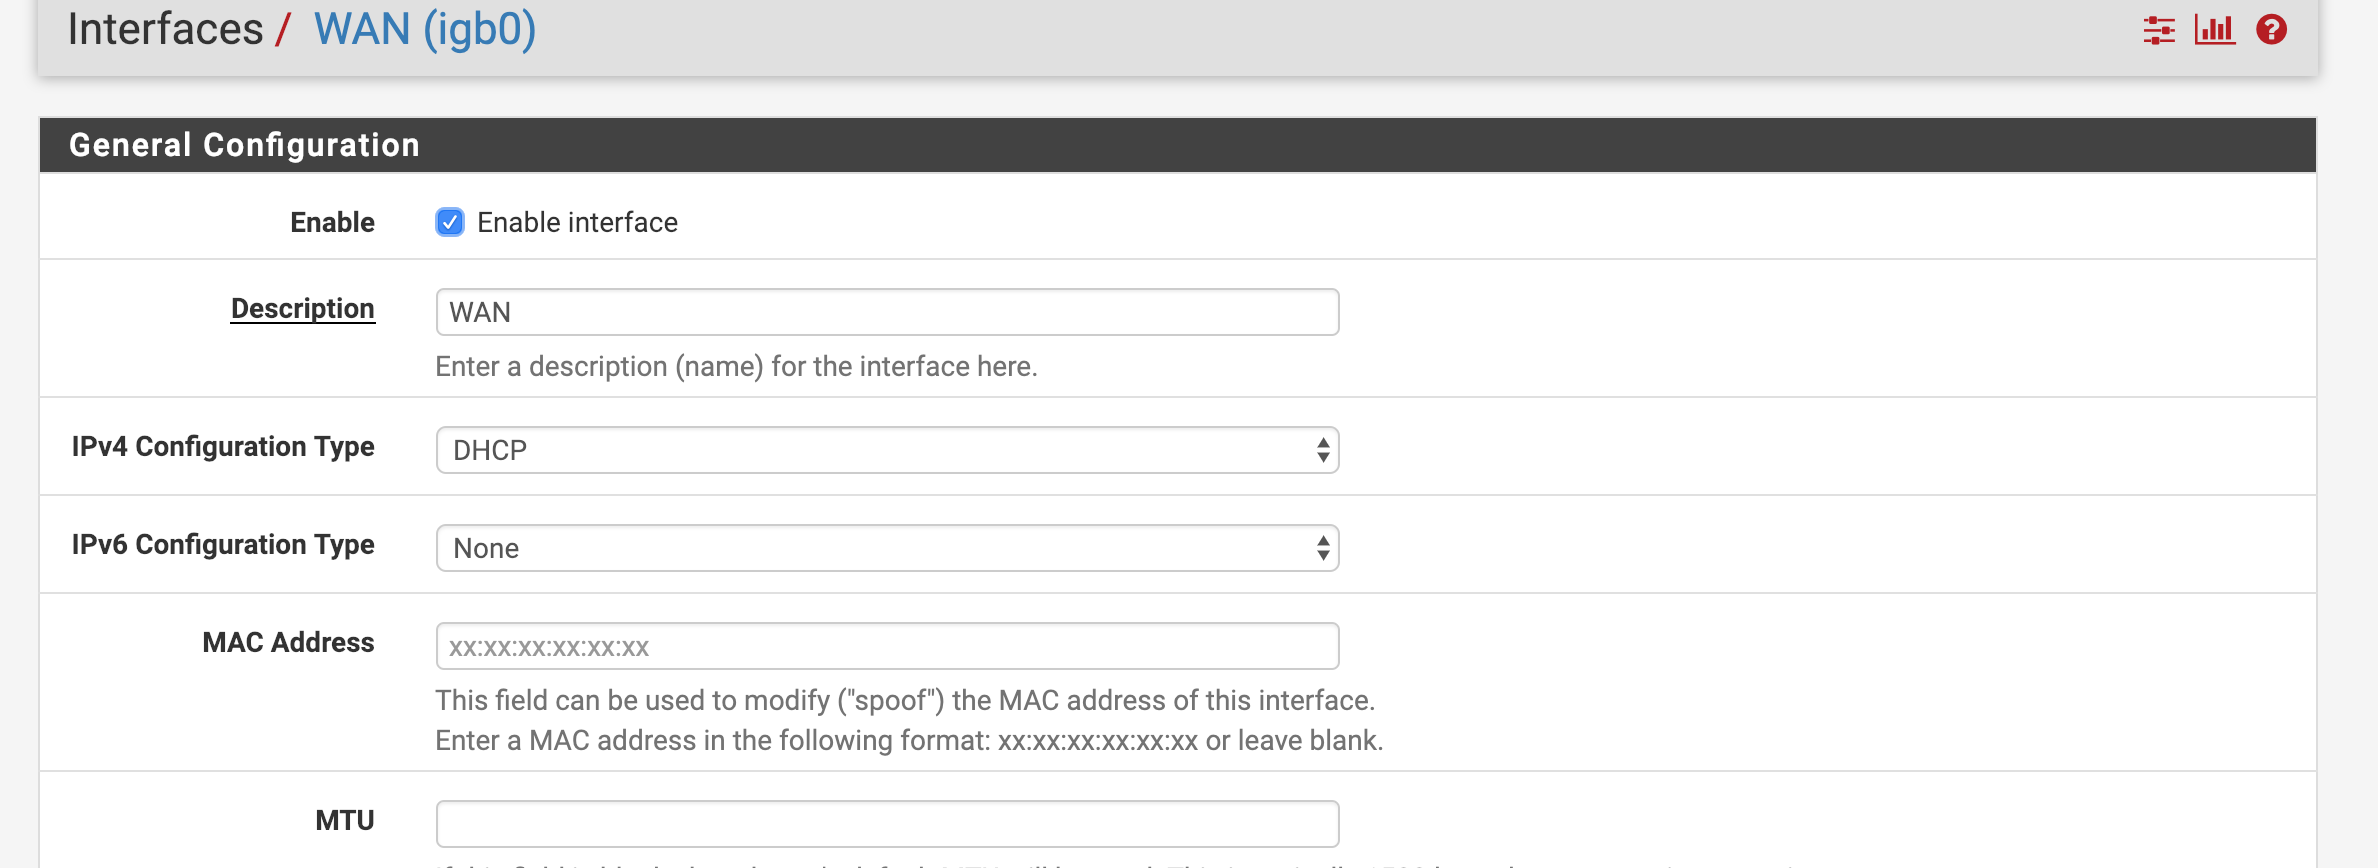Click the DHCP dropdown arrow indicator

coord(1322,450)
